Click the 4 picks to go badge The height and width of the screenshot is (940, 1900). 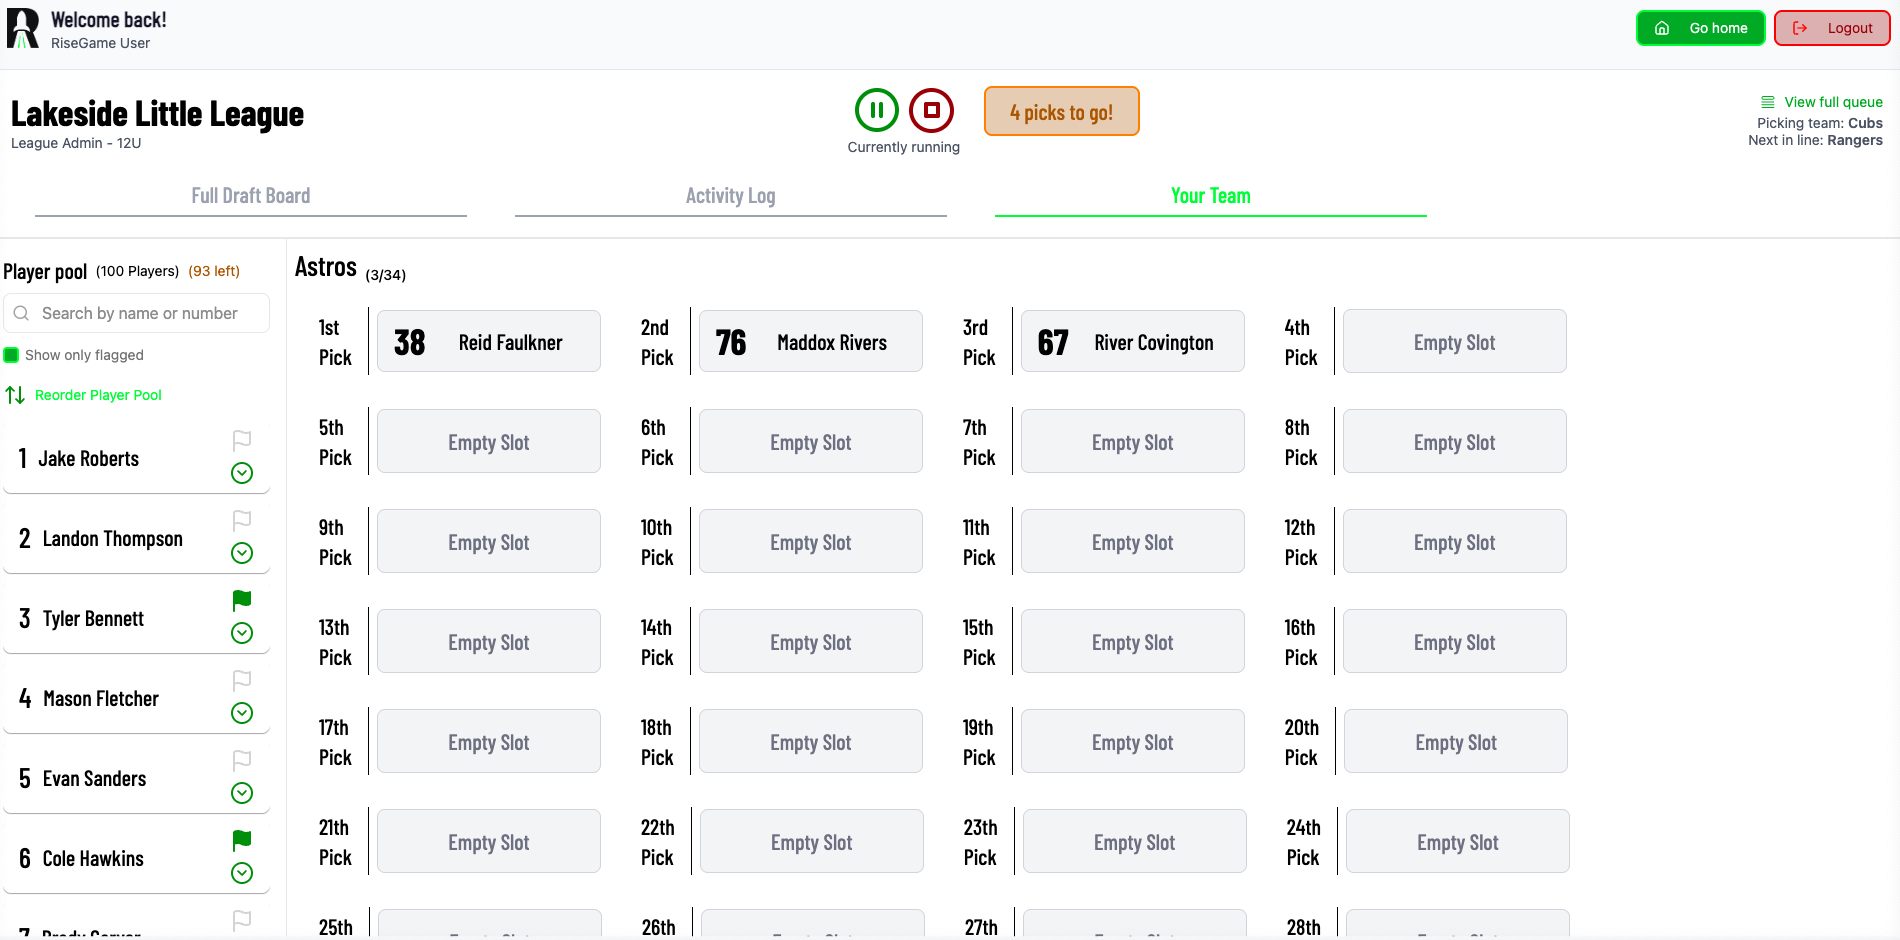(x=1062, y=111)
